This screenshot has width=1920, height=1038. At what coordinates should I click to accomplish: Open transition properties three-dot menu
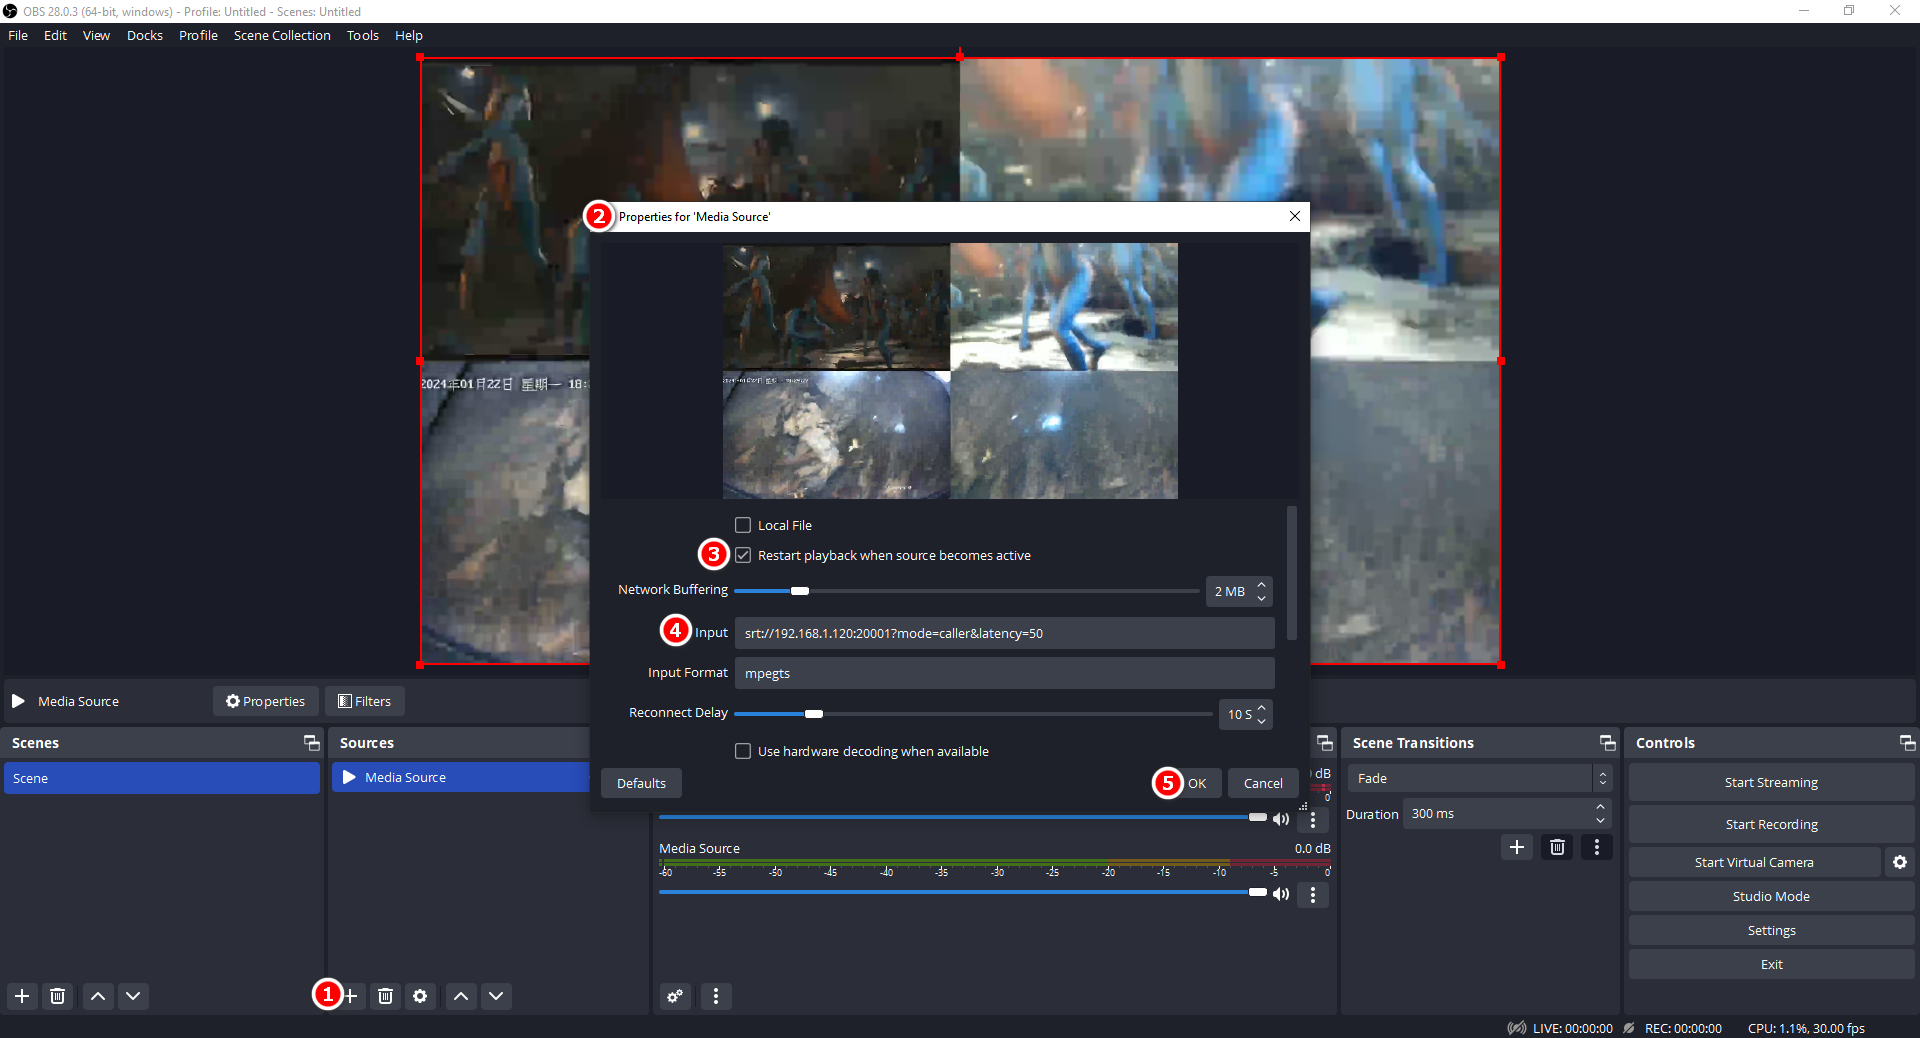(1597, 847)
